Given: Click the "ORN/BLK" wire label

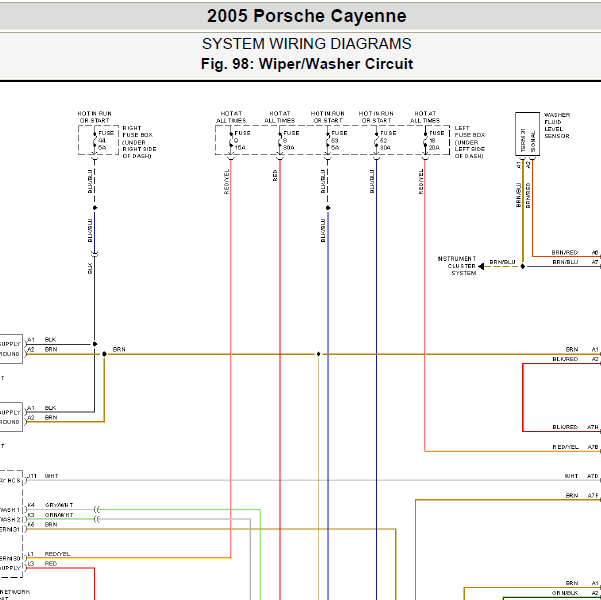Looking at the screenshot, I should (565, 593).
